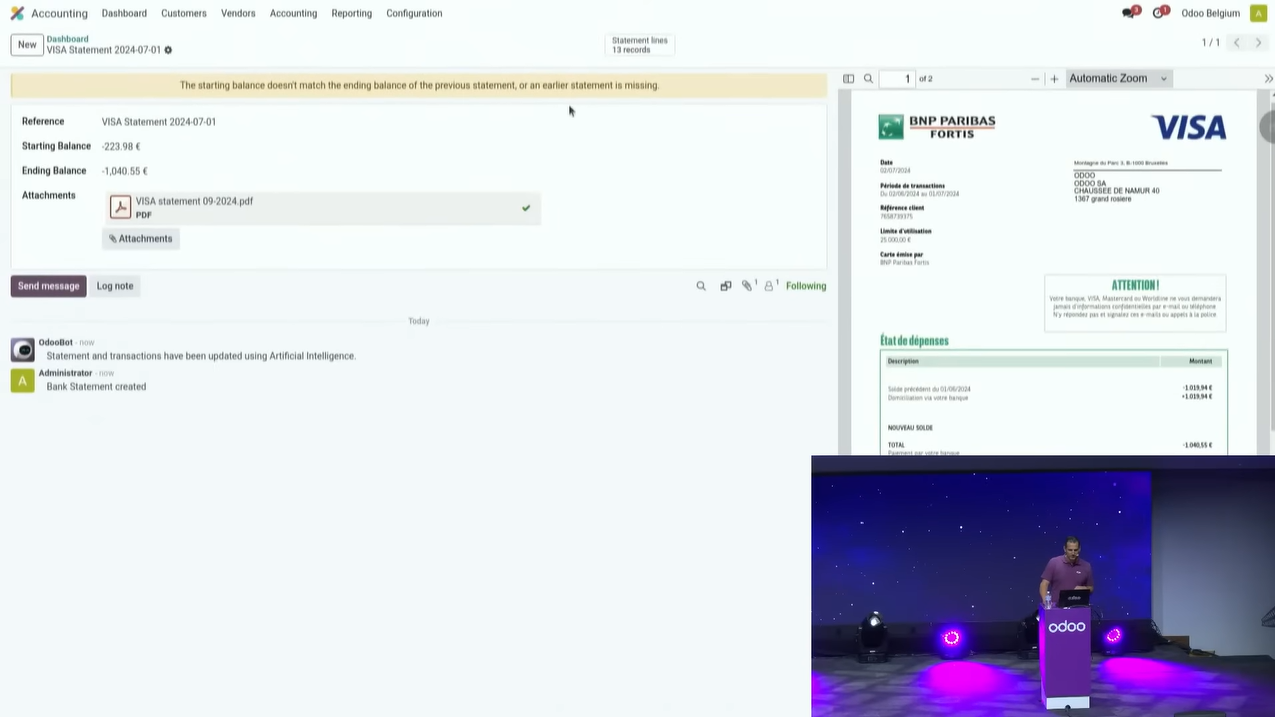Open chatter attachments paperclip icon

click(747, 286)
